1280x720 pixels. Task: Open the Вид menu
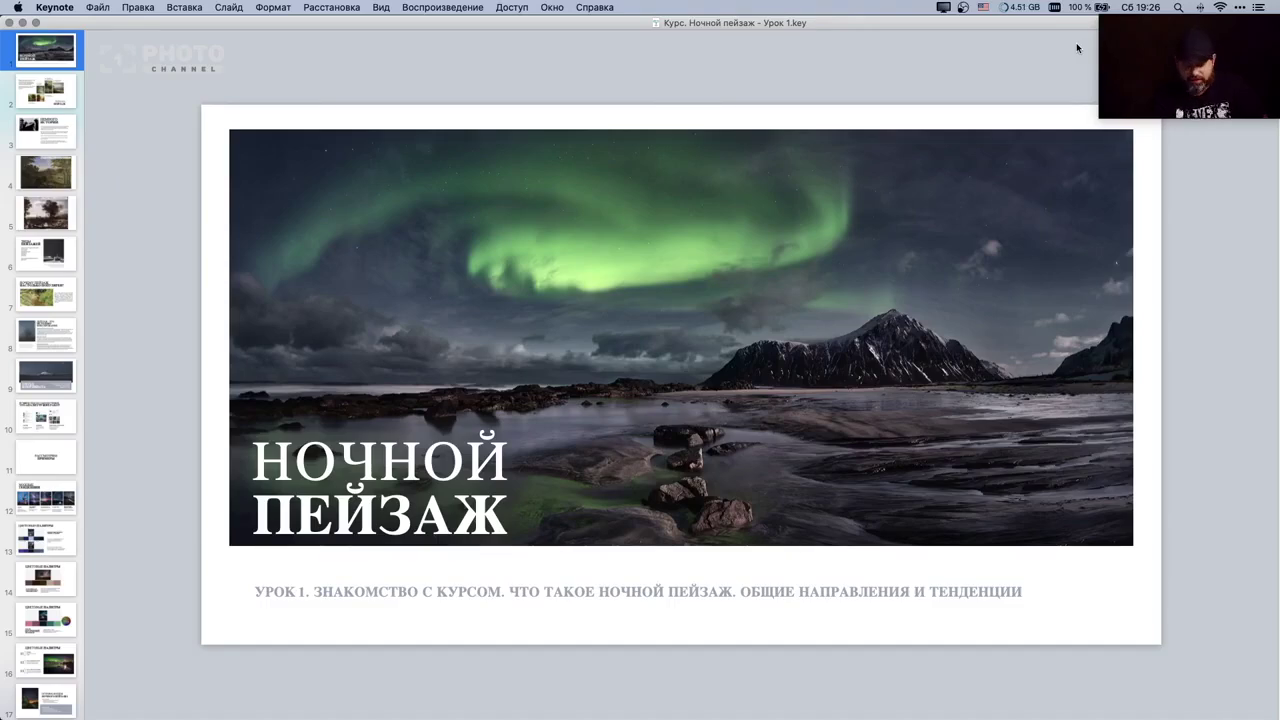pos(380,7)
